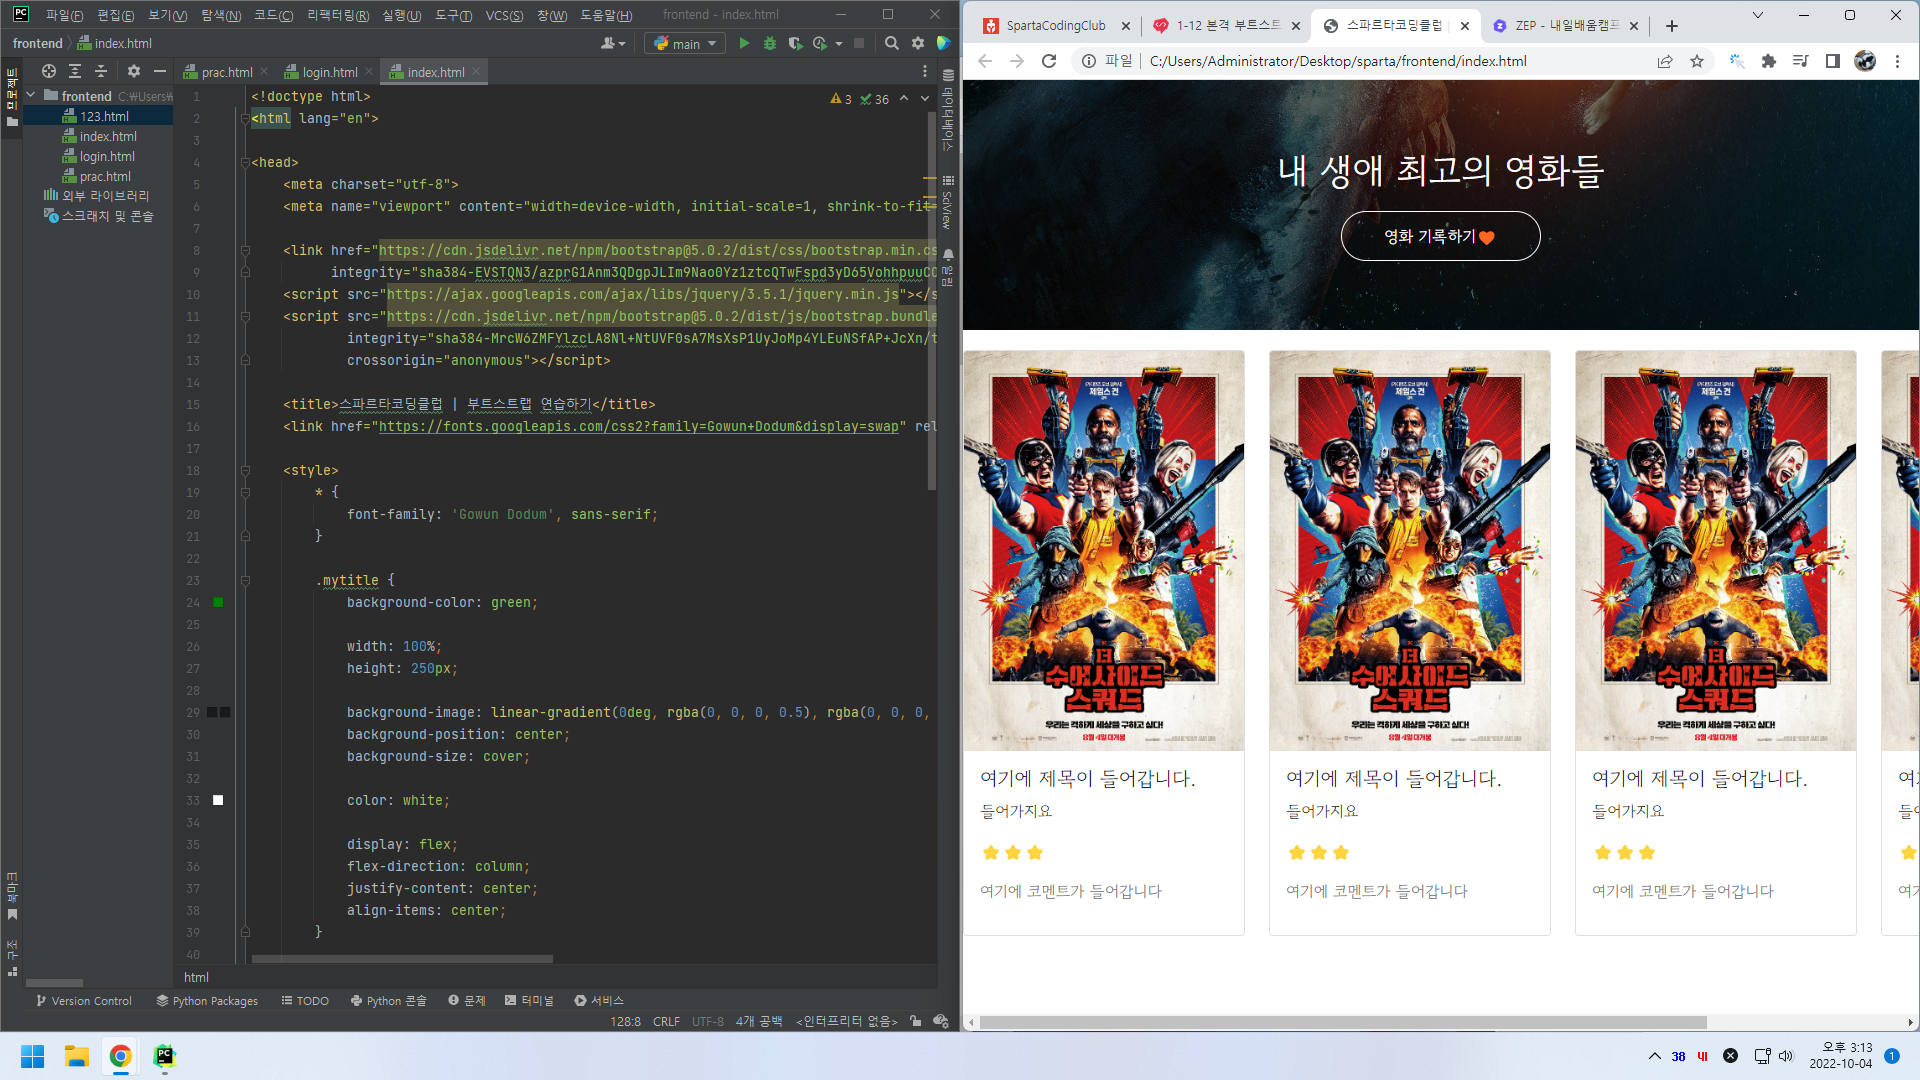Open PyCharm IDE settings gear
Viewport: 1920px width, 1080px height.
tap(918, 43)
